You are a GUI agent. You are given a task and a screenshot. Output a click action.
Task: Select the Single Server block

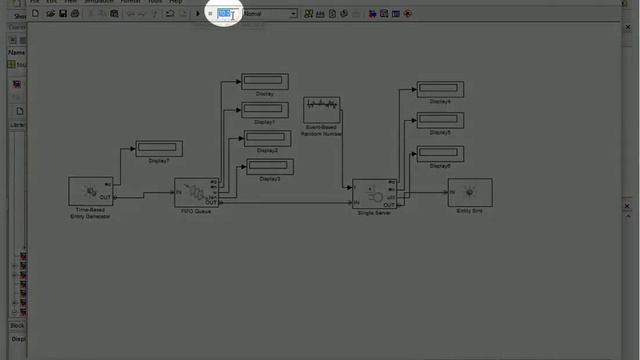point(374,193)
